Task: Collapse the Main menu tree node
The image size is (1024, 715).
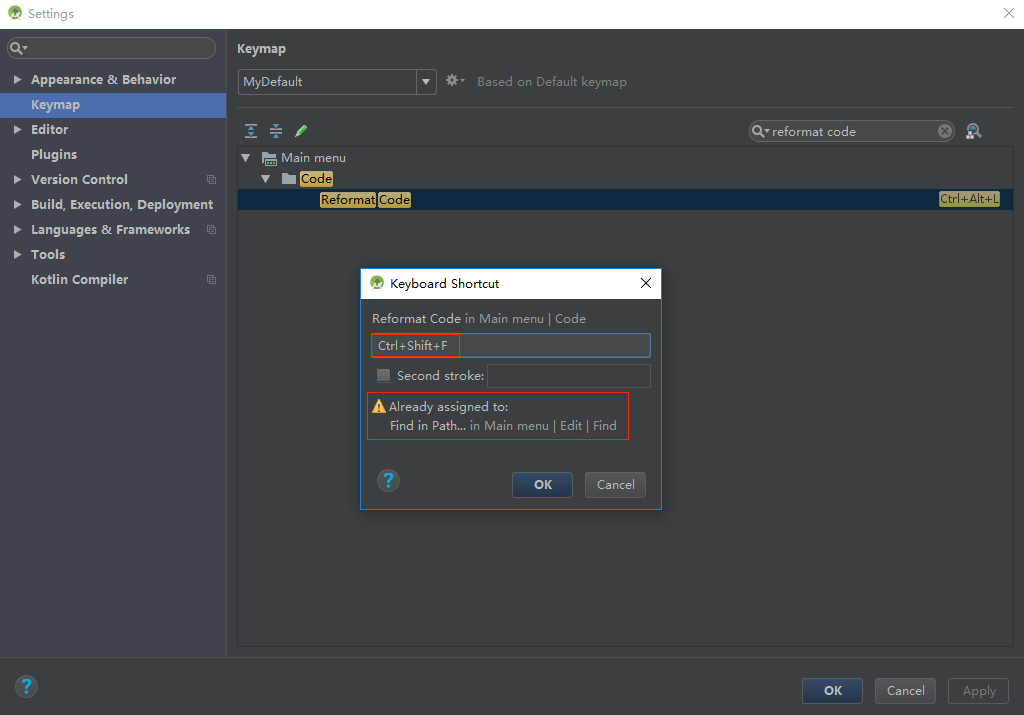Action: coord(246,157)
